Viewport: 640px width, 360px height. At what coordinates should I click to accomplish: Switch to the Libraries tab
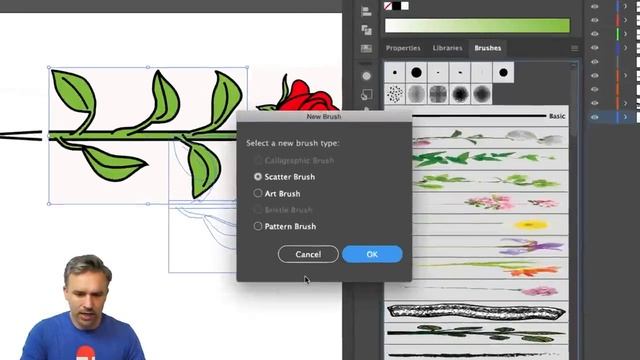[447, 48]
